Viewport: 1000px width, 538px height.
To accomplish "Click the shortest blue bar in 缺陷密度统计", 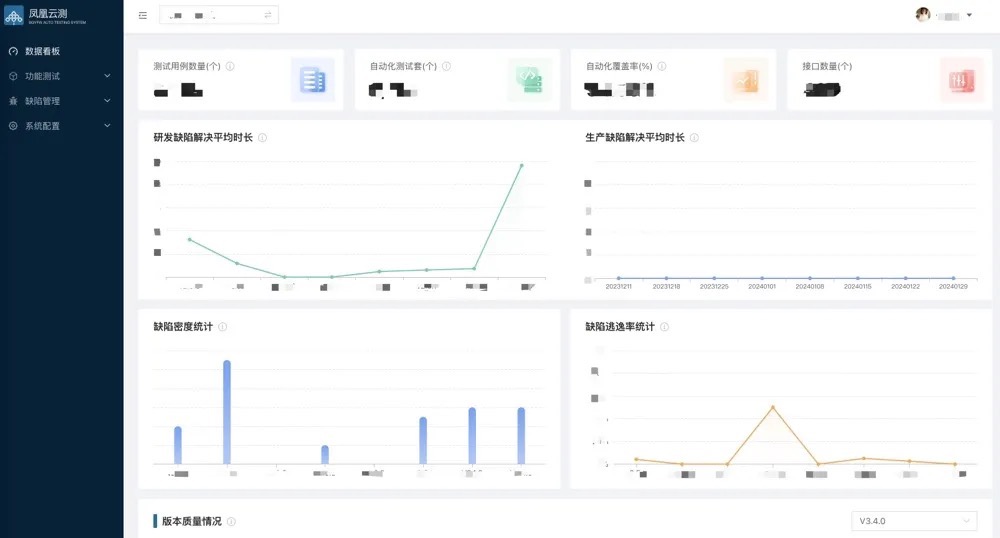I will [325, 454].
